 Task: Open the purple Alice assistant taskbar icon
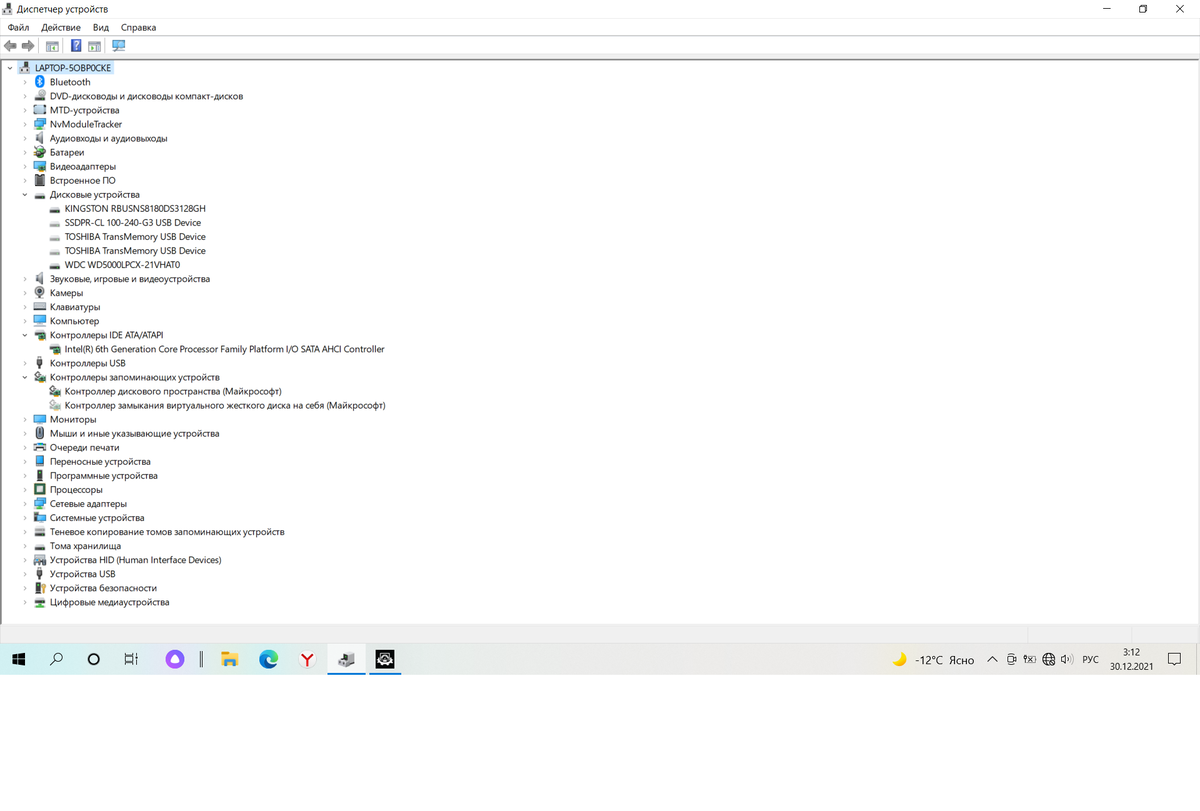[175, 659]
